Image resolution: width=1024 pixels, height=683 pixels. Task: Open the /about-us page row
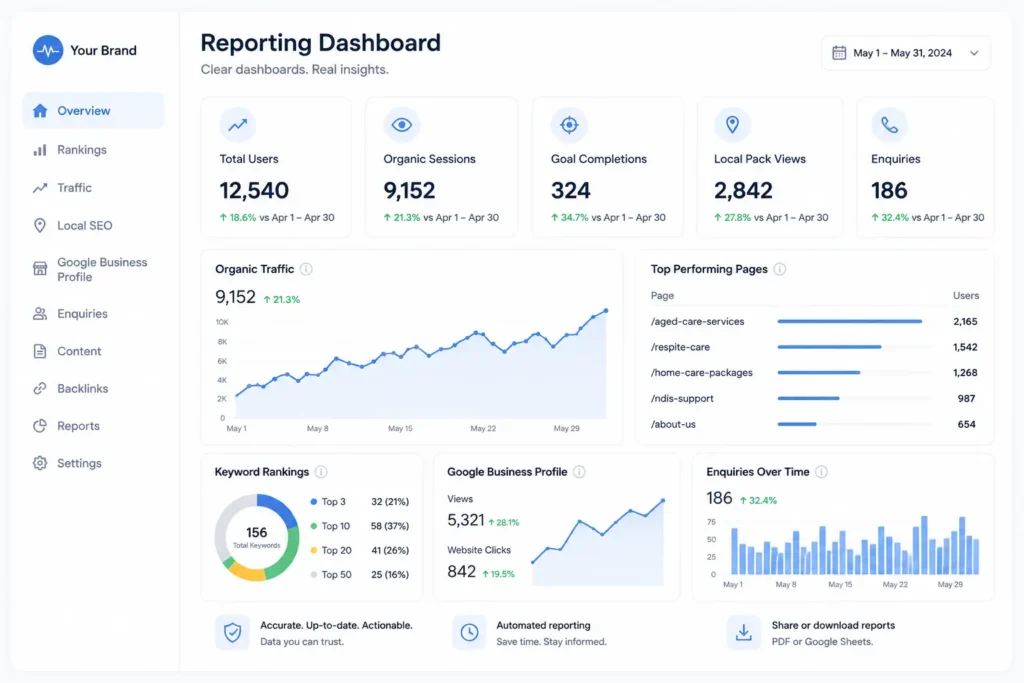click(814, 424)
